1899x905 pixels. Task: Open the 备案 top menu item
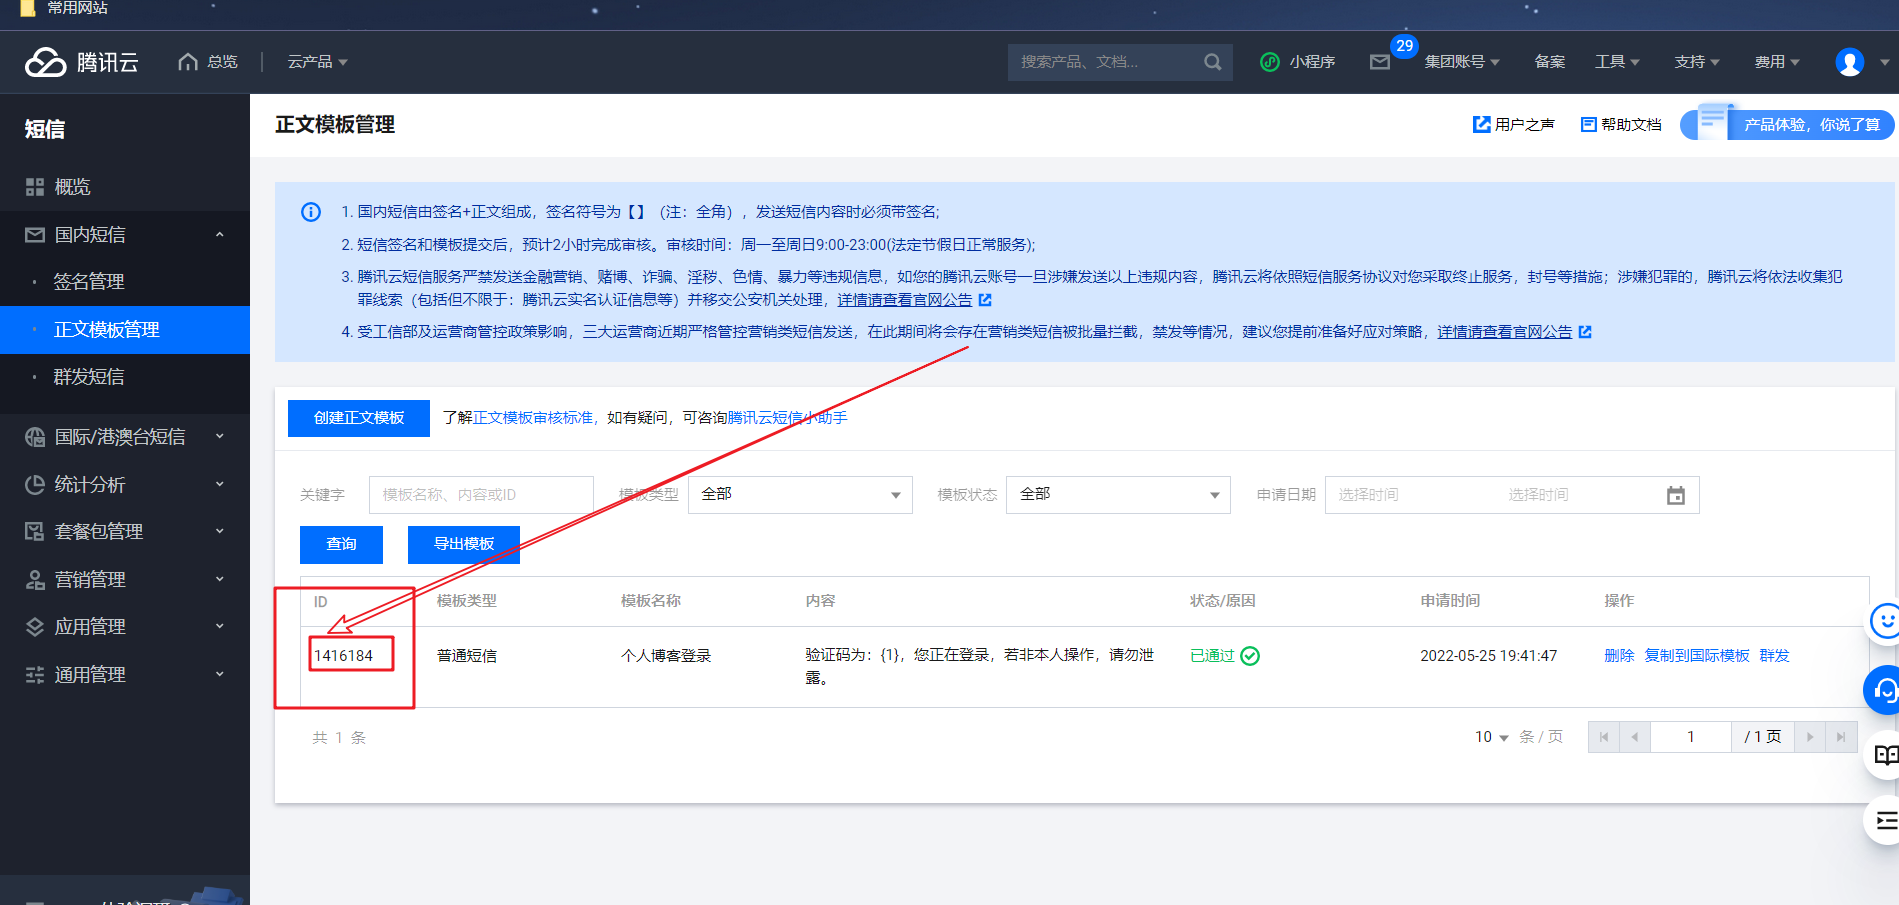(x=1550, y=62)
